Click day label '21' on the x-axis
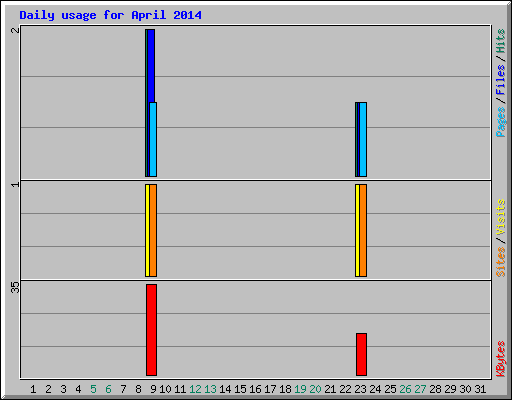 tap(330, 389)
